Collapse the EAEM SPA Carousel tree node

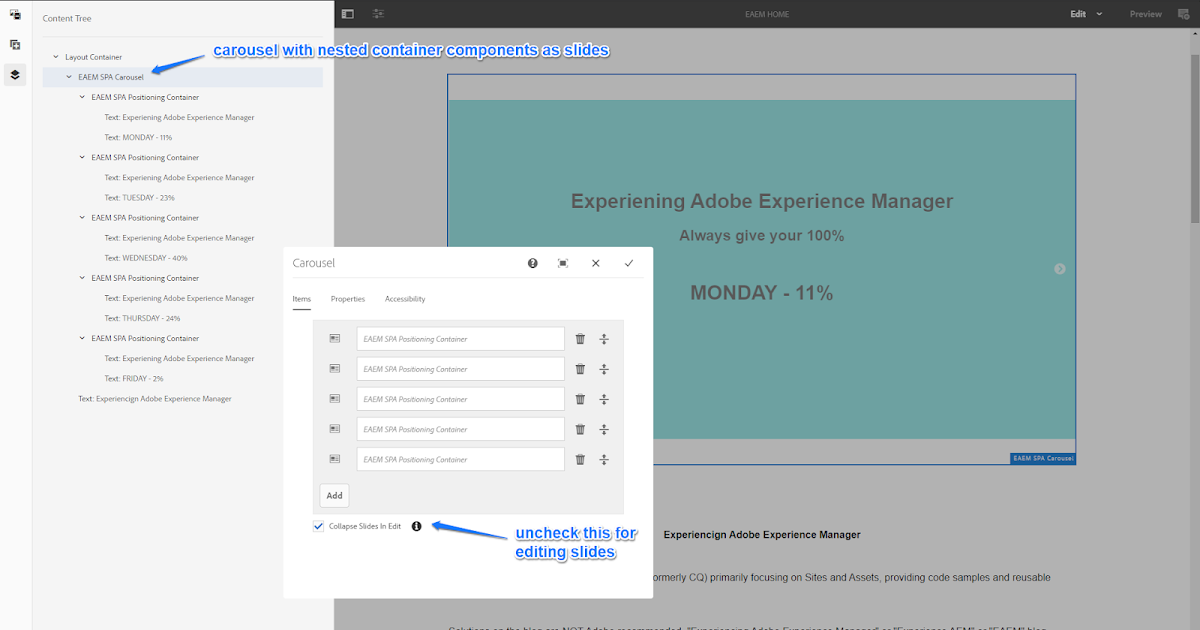[68, 77]
